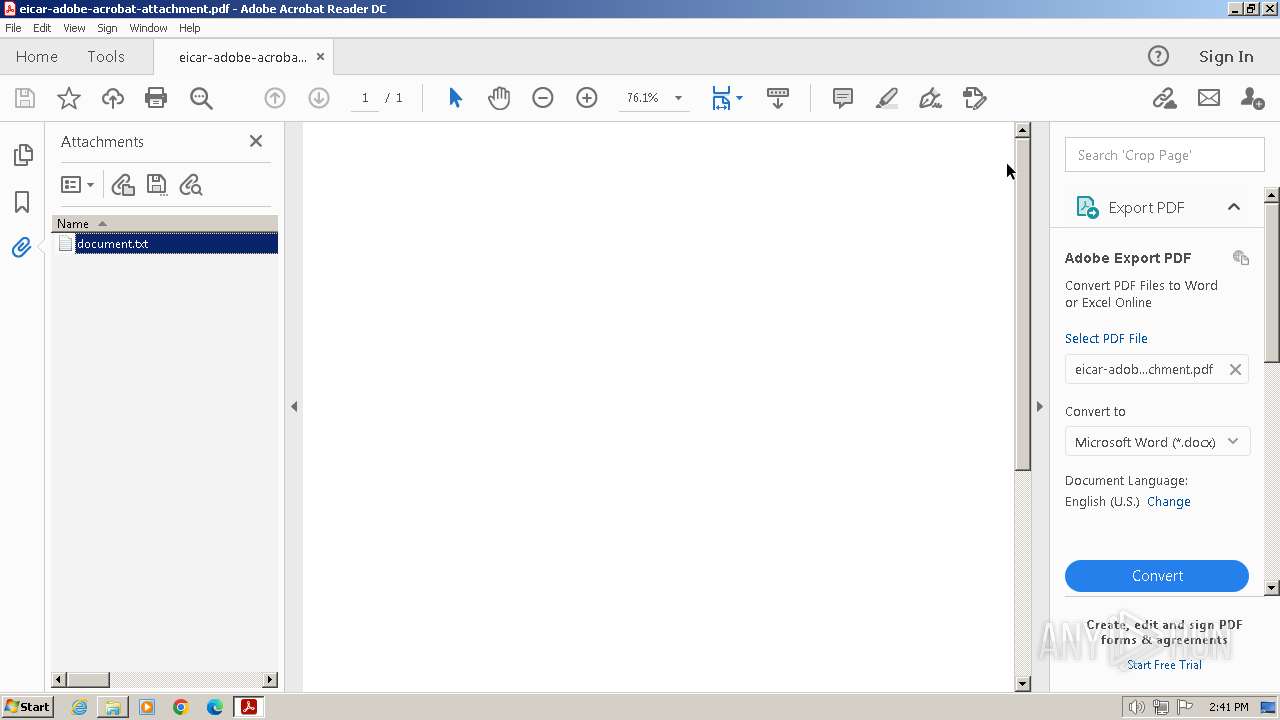The width and height of the screenshot is (1280, 720).
Task: Switch to Home tab
Action: point(37,57)
